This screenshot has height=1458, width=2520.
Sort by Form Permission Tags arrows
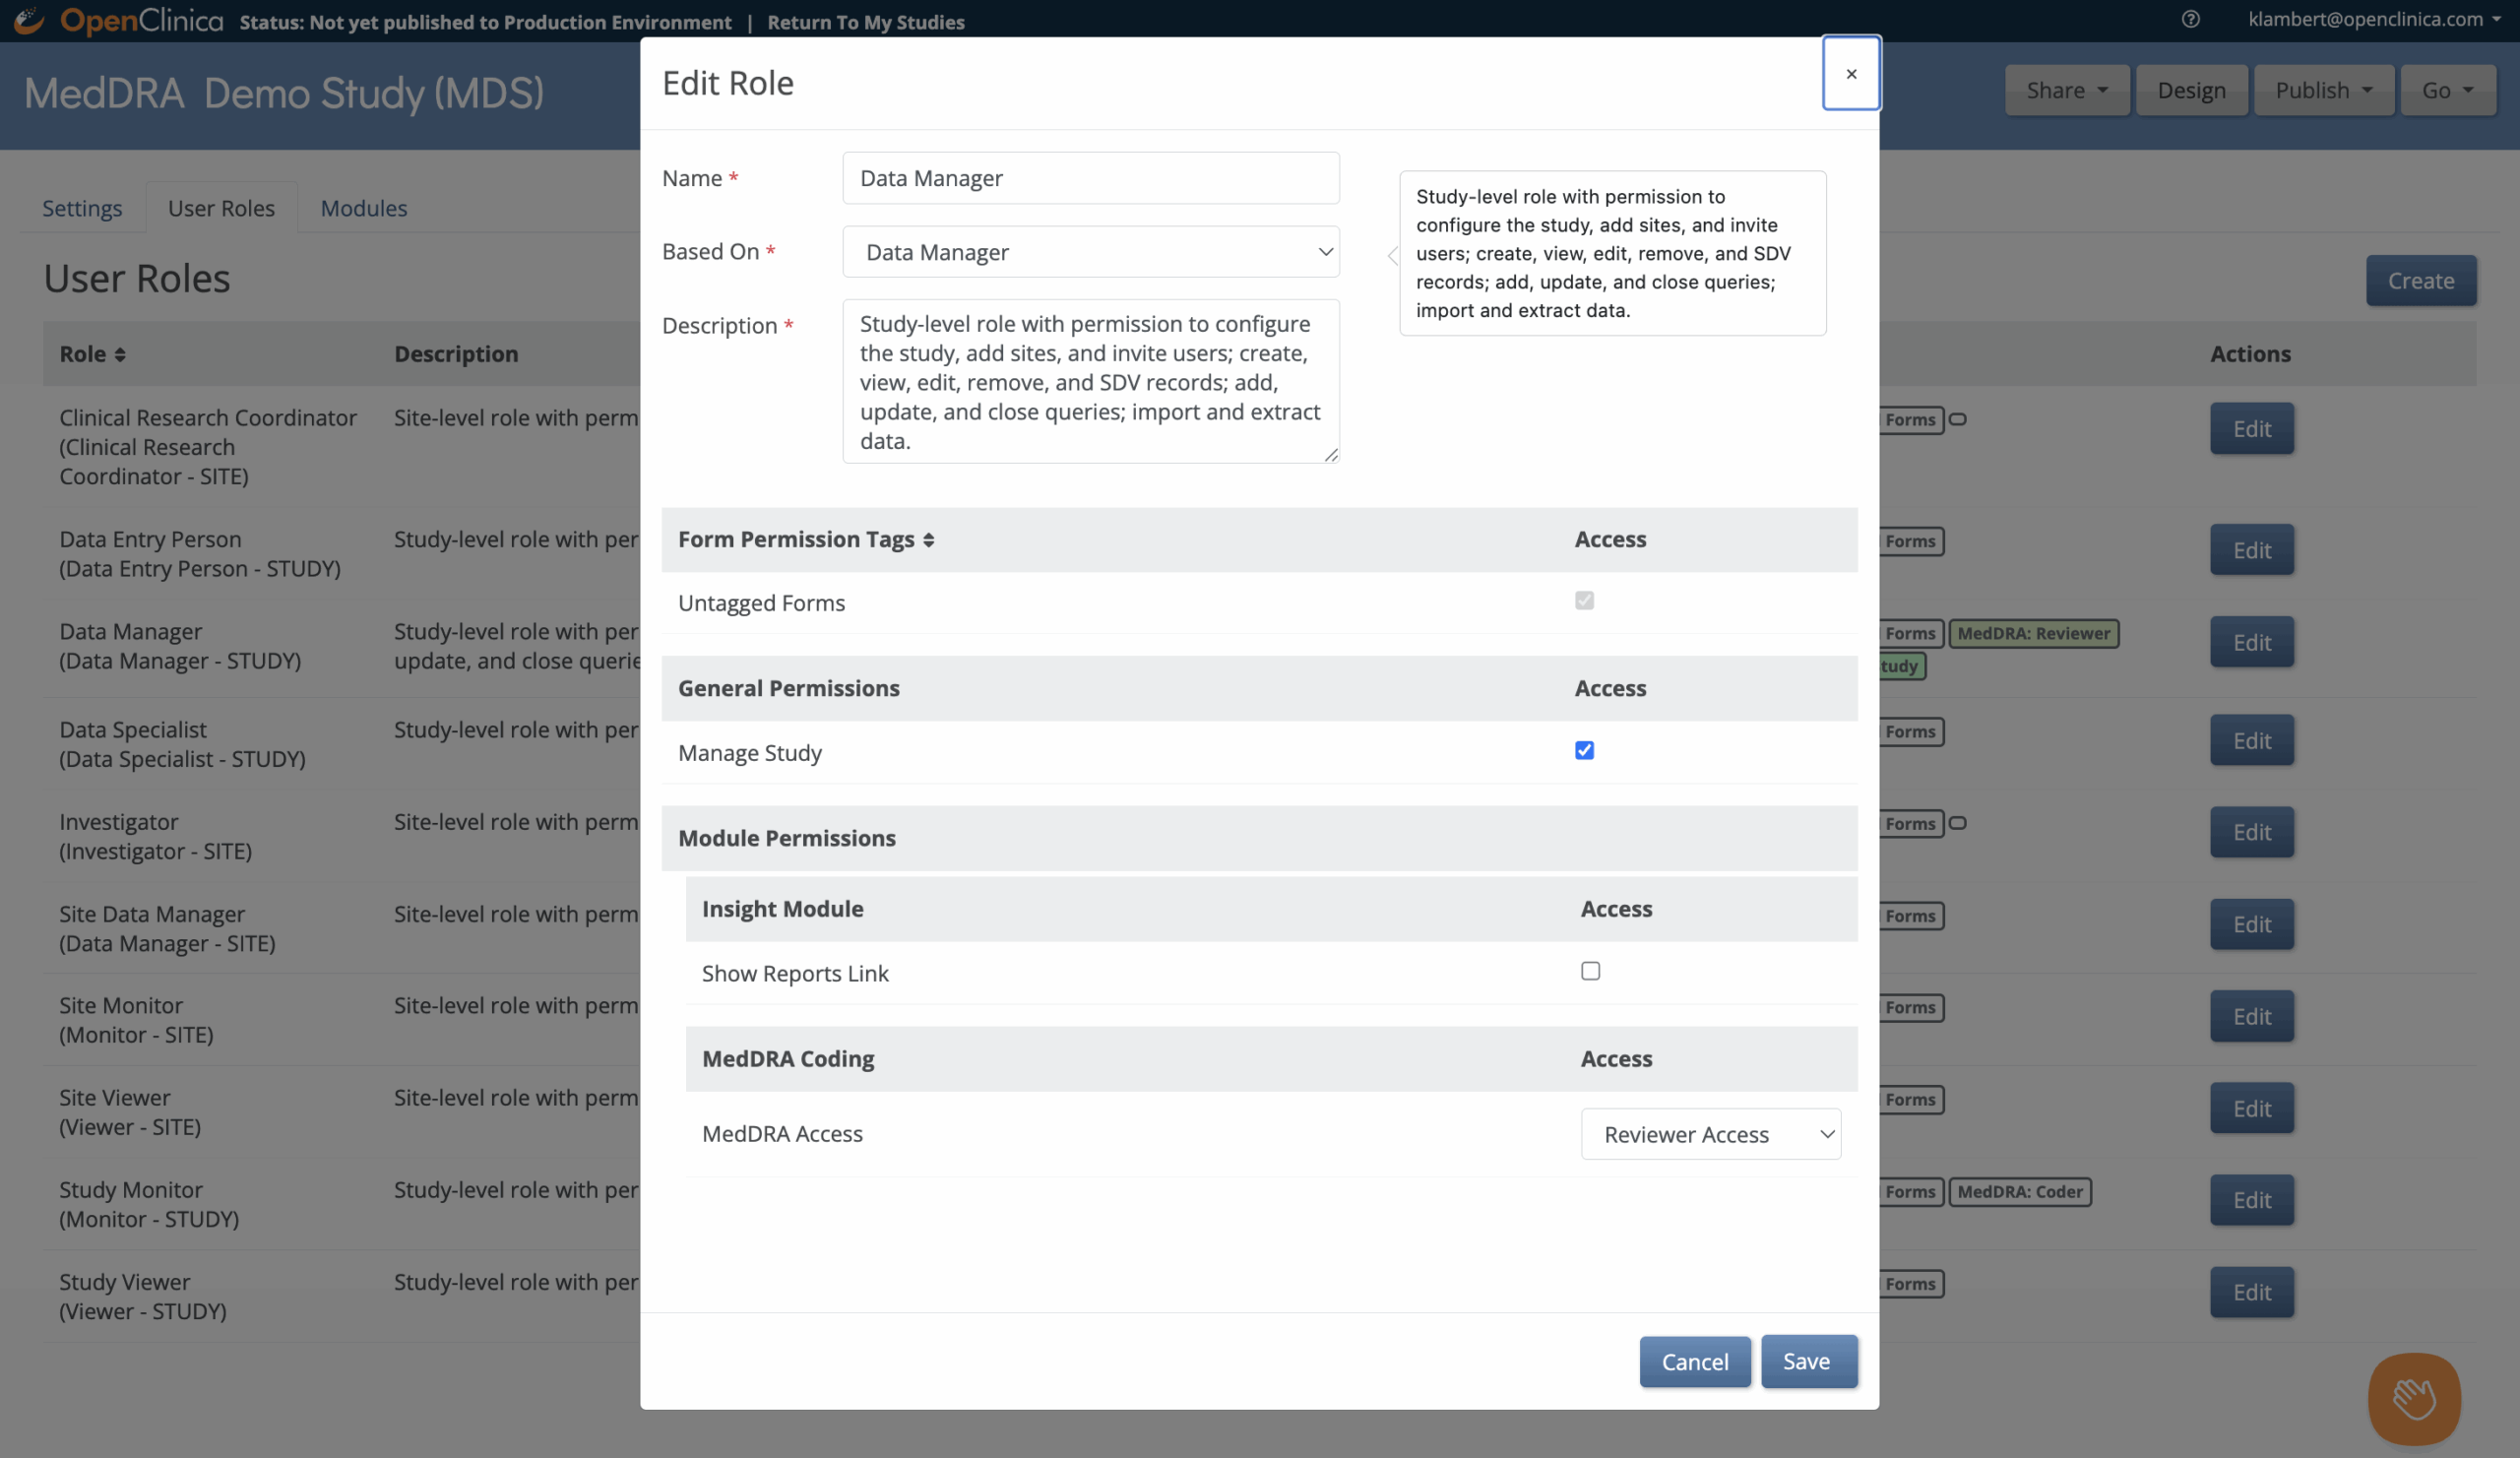(x=929, y=540)
